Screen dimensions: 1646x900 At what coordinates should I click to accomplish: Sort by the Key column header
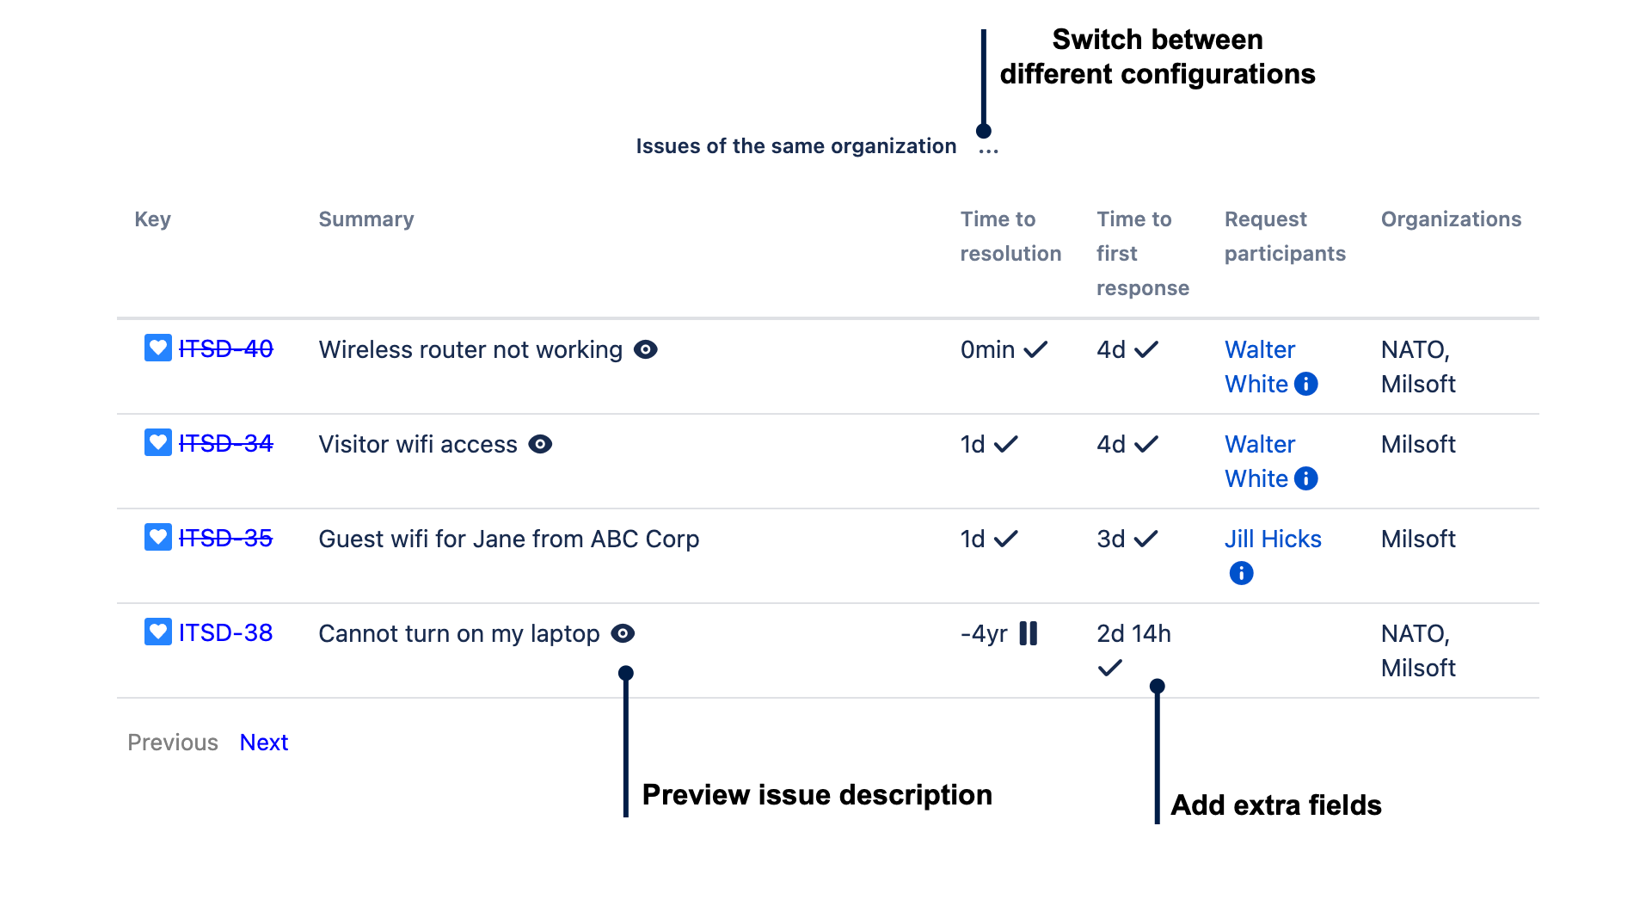click(152, 219)
